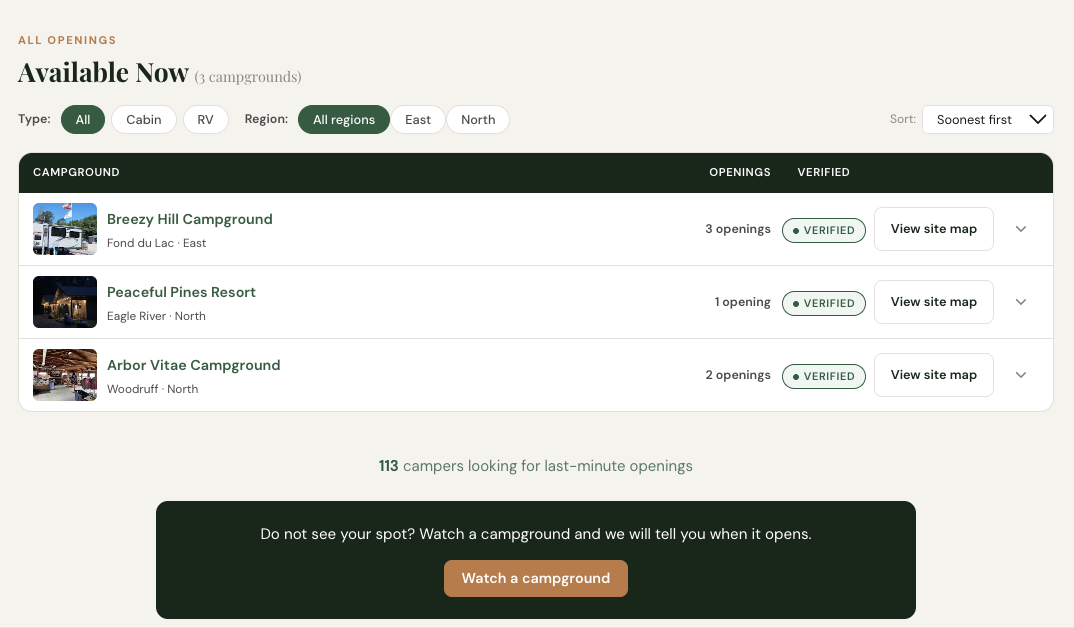Open the Soonest first sort dropdown
1074x628 pixels.
(988, 120)
